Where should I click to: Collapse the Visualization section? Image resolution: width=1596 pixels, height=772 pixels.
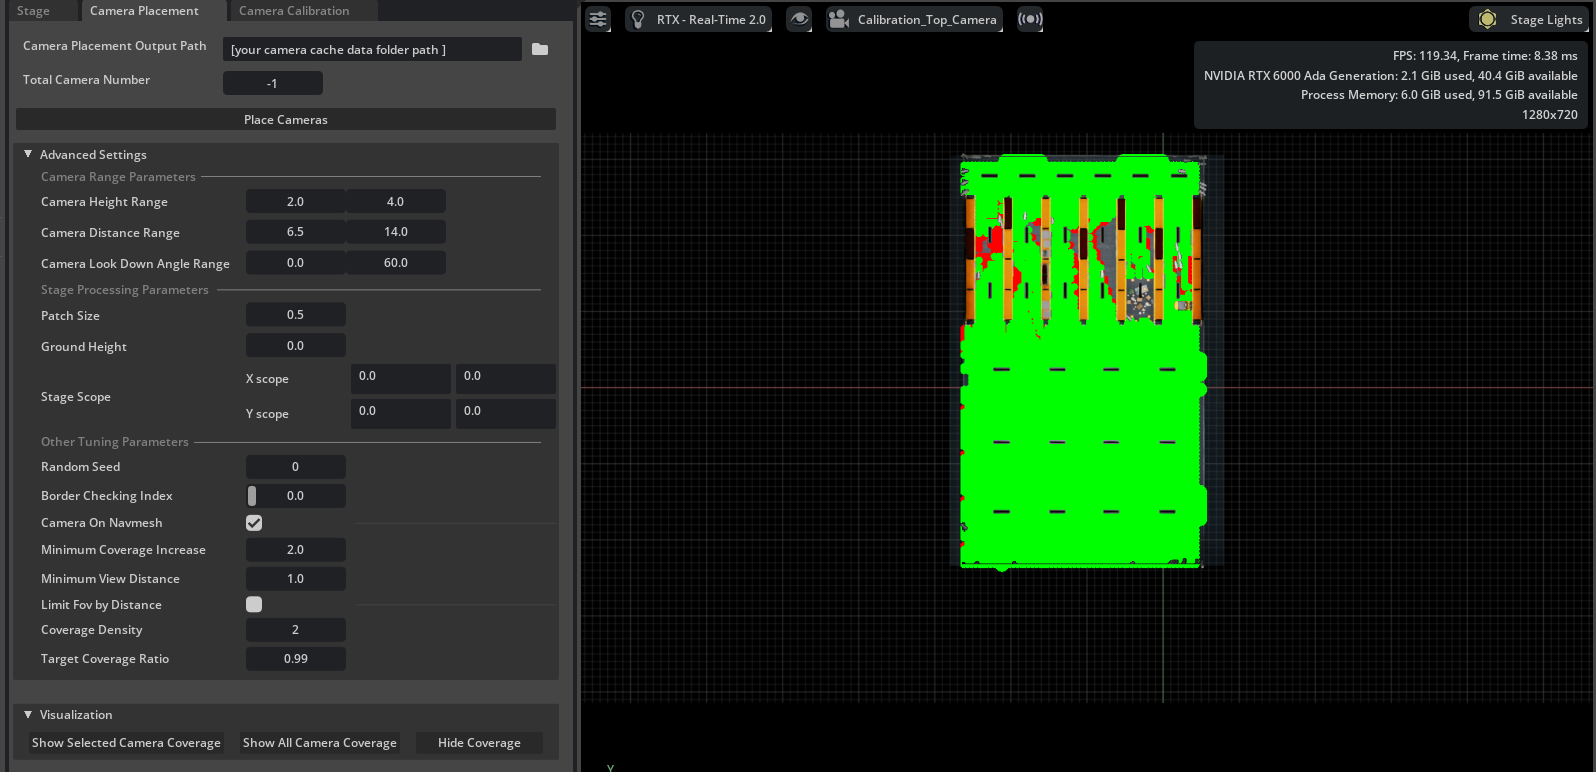[x=28, y=714]
